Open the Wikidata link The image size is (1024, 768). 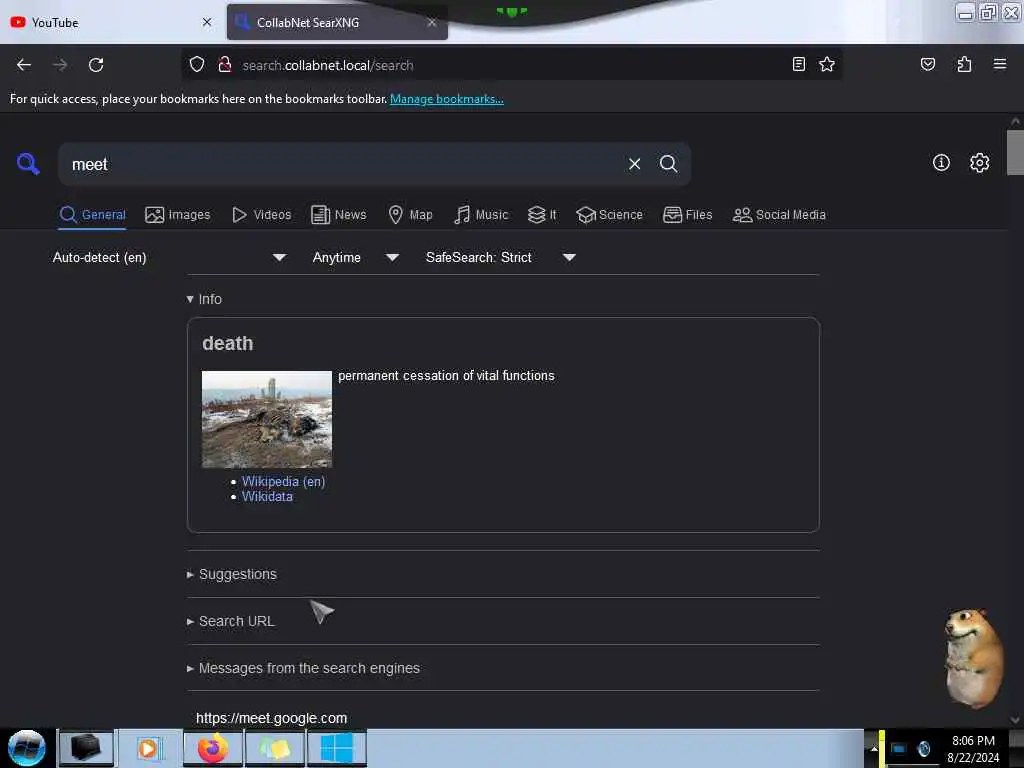coord(267,496)
